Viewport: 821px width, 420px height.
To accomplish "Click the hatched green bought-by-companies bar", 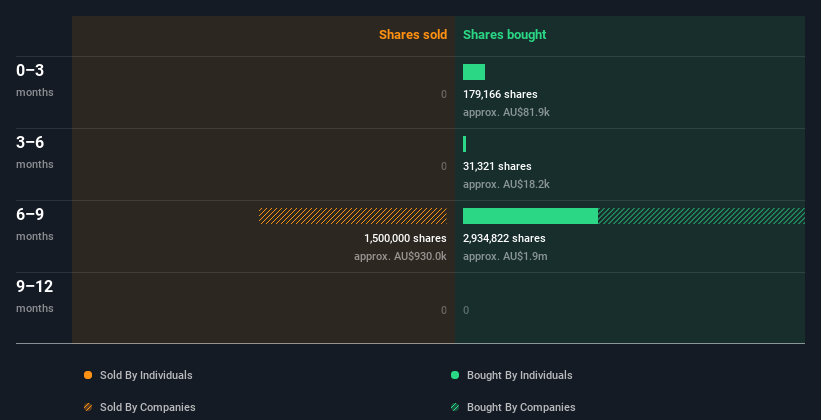I will tap(702, 216).
